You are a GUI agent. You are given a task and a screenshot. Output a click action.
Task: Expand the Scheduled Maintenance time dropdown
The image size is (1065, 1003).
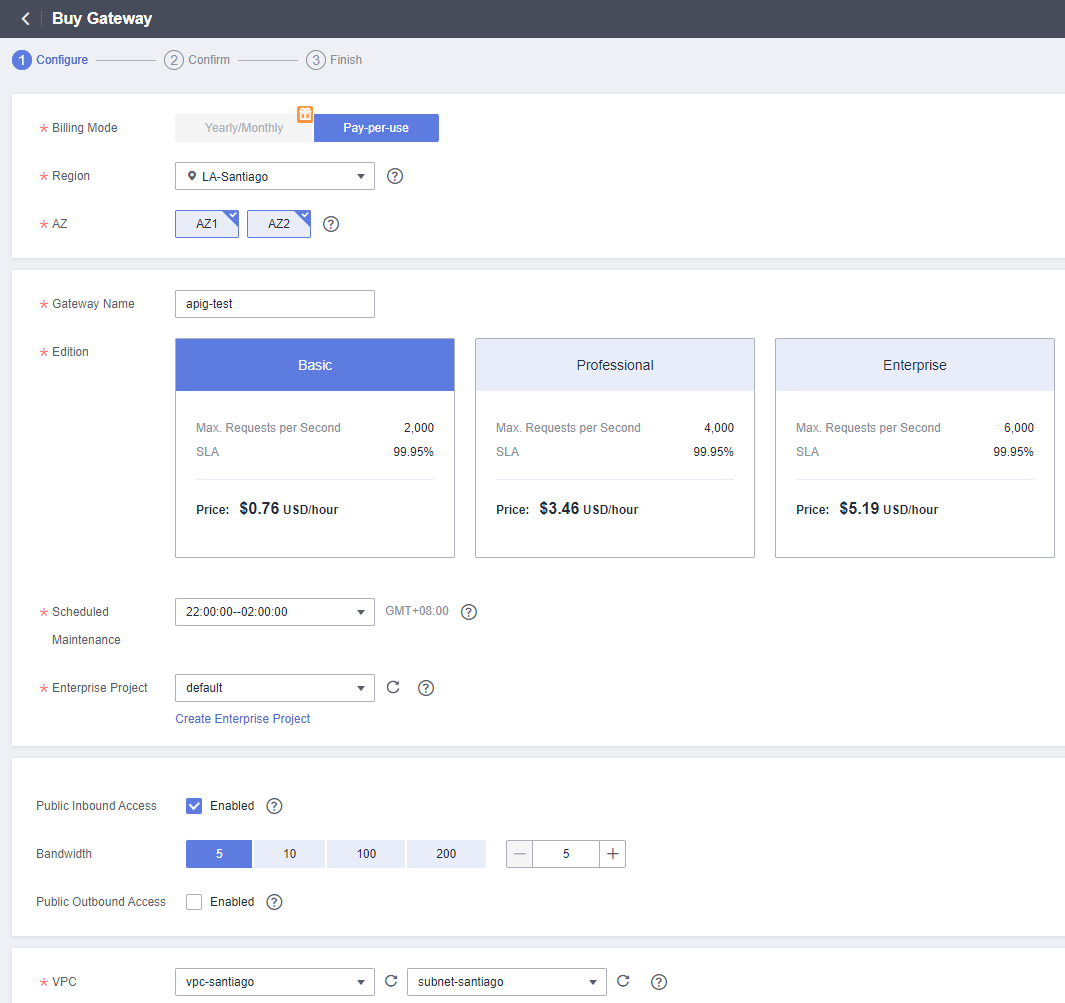(x=274, y=612)
